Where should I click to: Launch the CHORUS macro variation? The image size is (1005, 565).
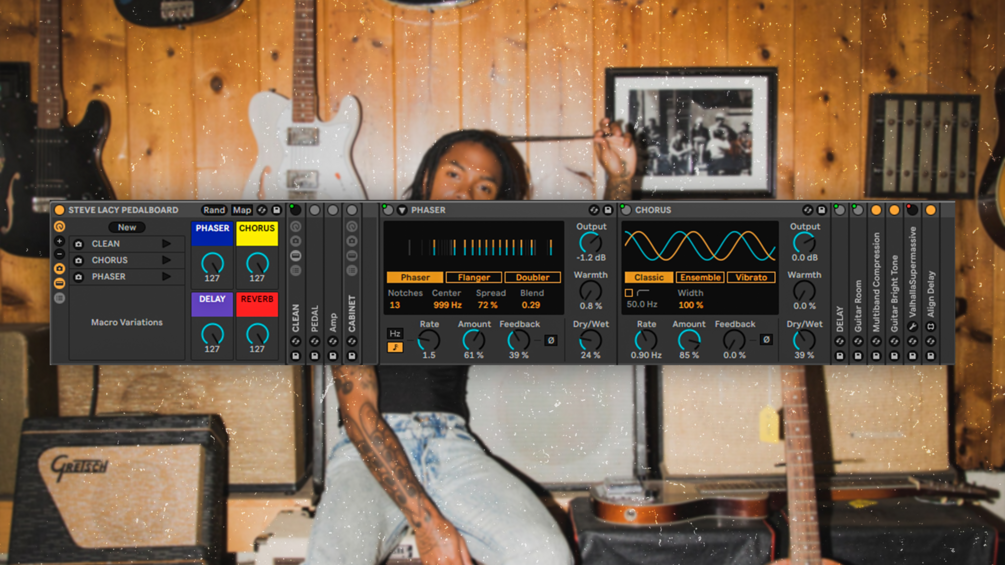tap(167, 260)
